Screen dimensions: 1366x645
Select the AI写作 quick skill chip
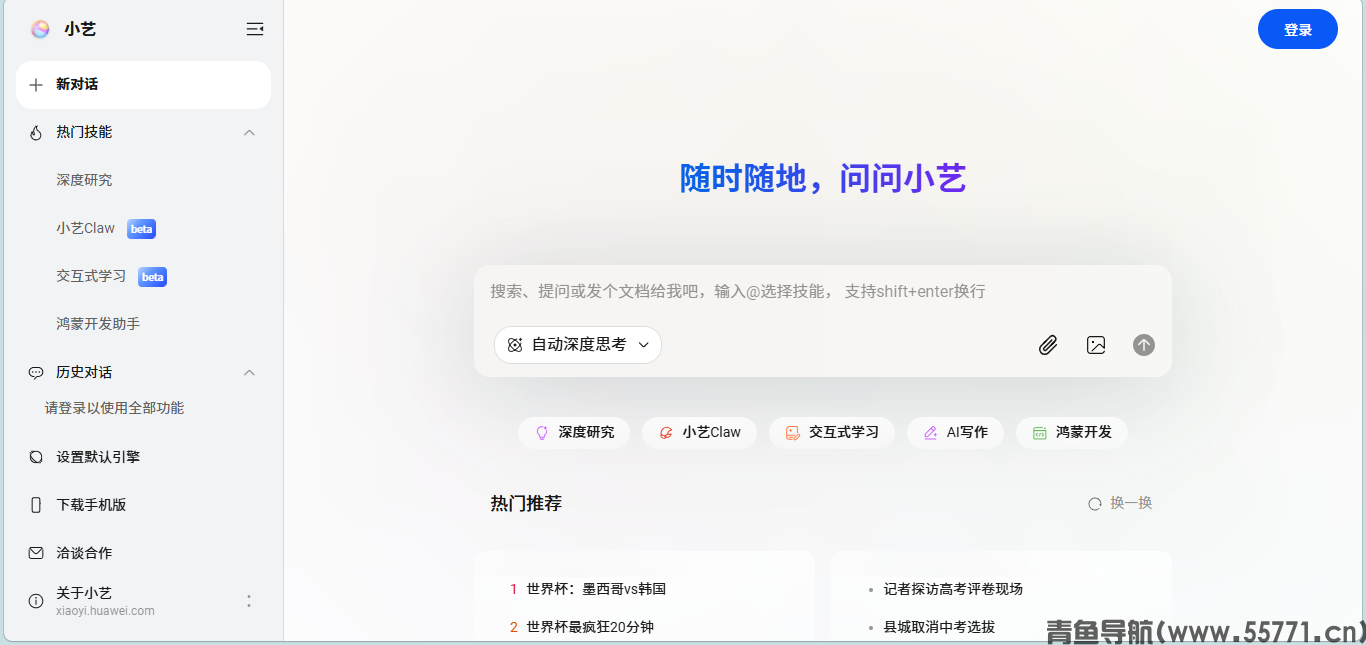[955, 433]
